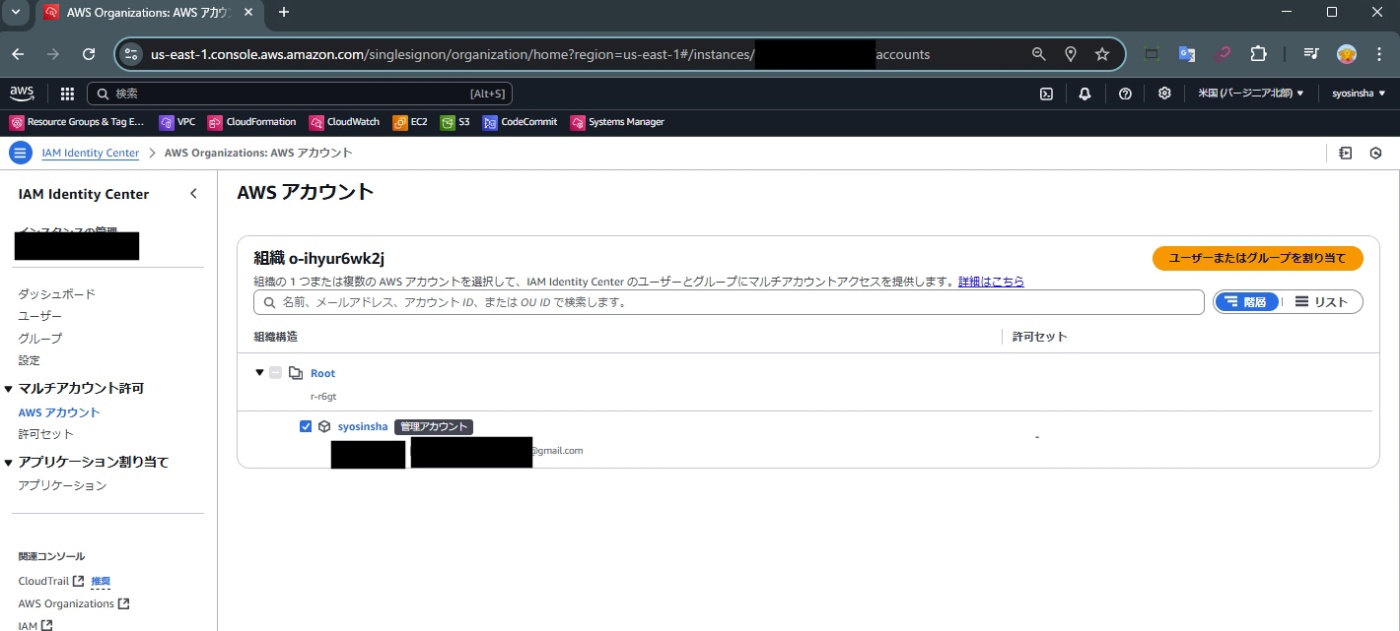Switch to 階層 hierarchy view
Screen dimensions: 1400x631
coord(1246,302)
